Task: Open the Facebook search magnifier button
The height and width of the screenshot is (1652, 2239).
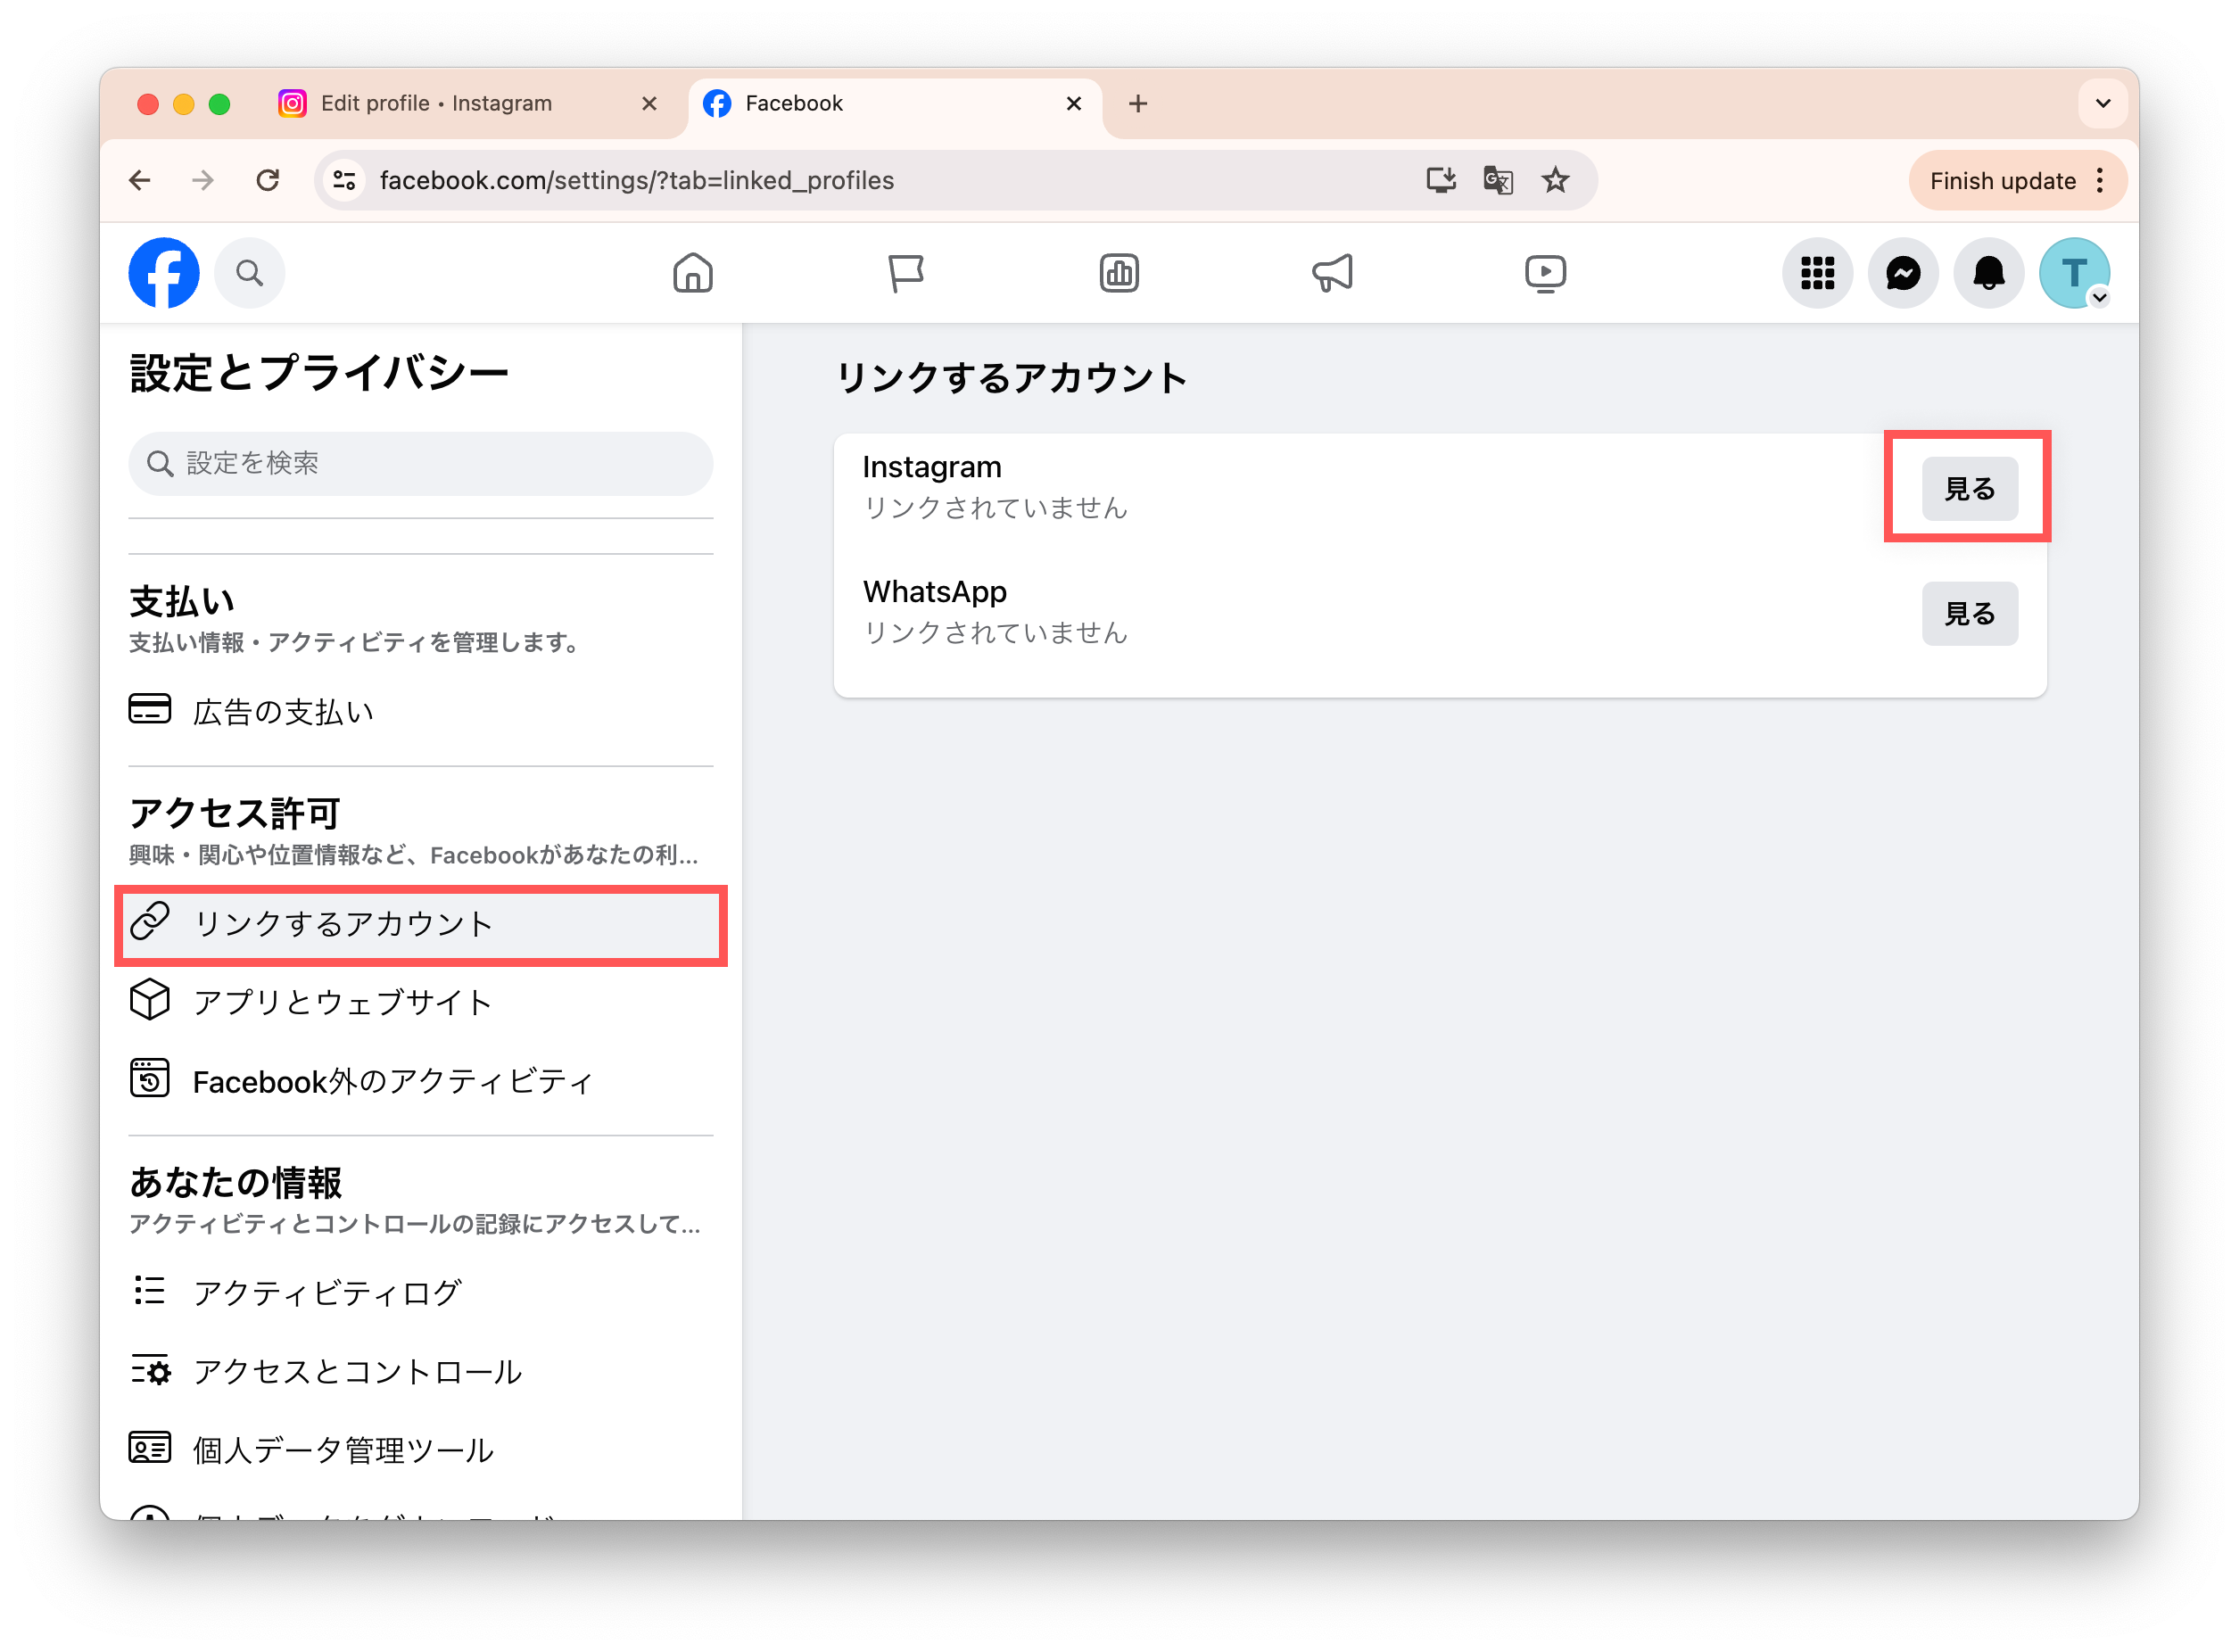Action: pos(249,272)
